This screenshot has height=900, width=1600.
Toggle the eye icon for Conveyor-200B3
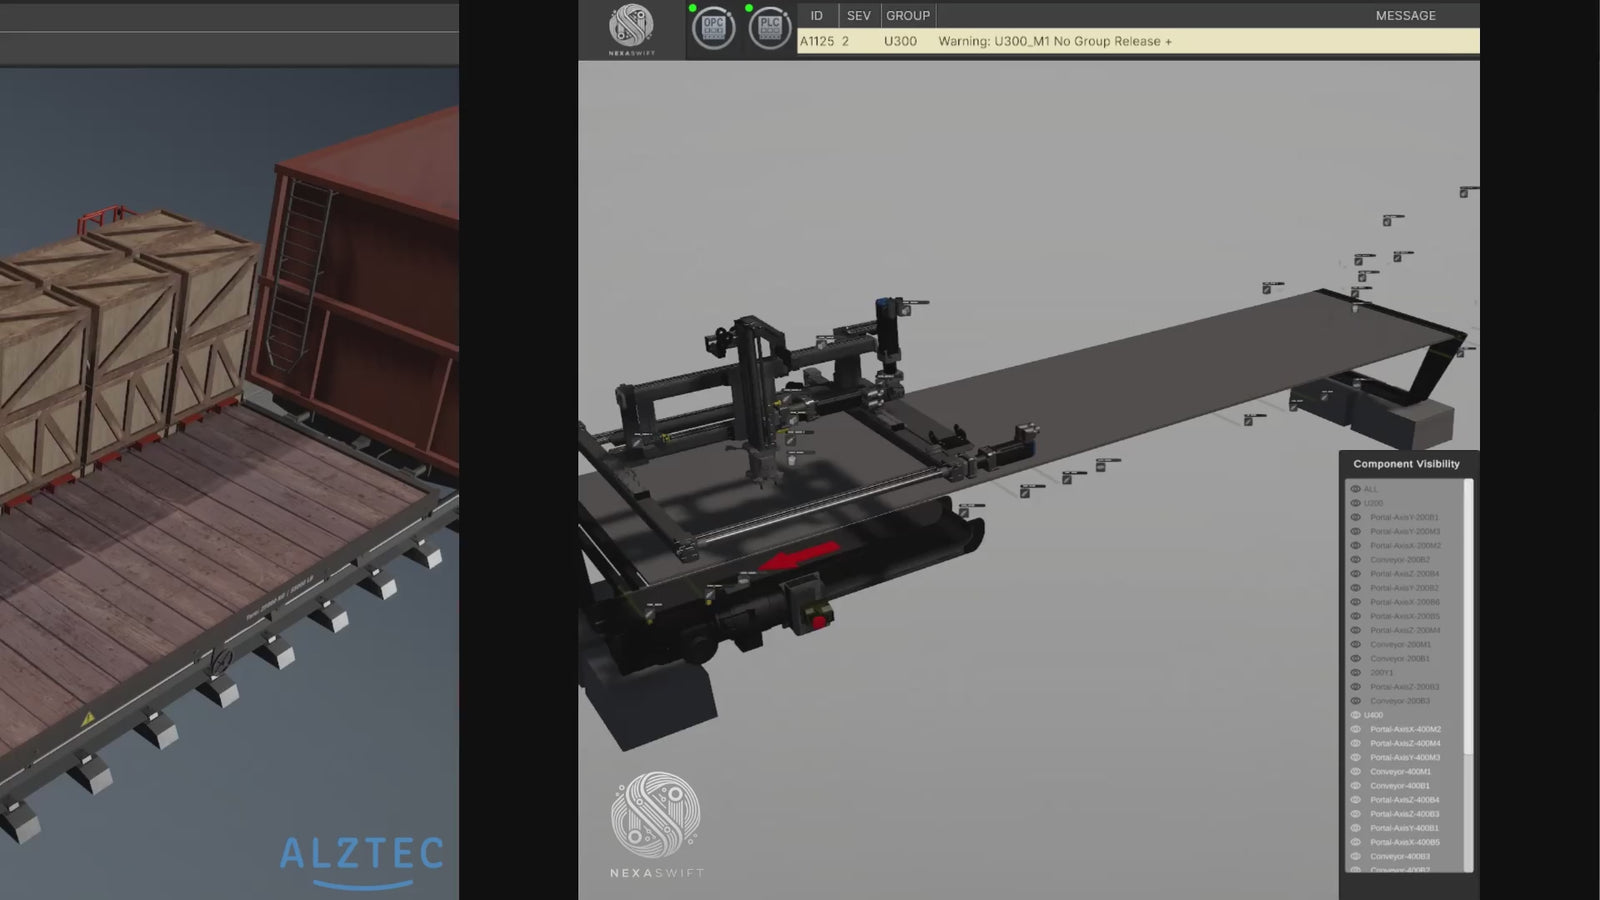[1356, 701]
